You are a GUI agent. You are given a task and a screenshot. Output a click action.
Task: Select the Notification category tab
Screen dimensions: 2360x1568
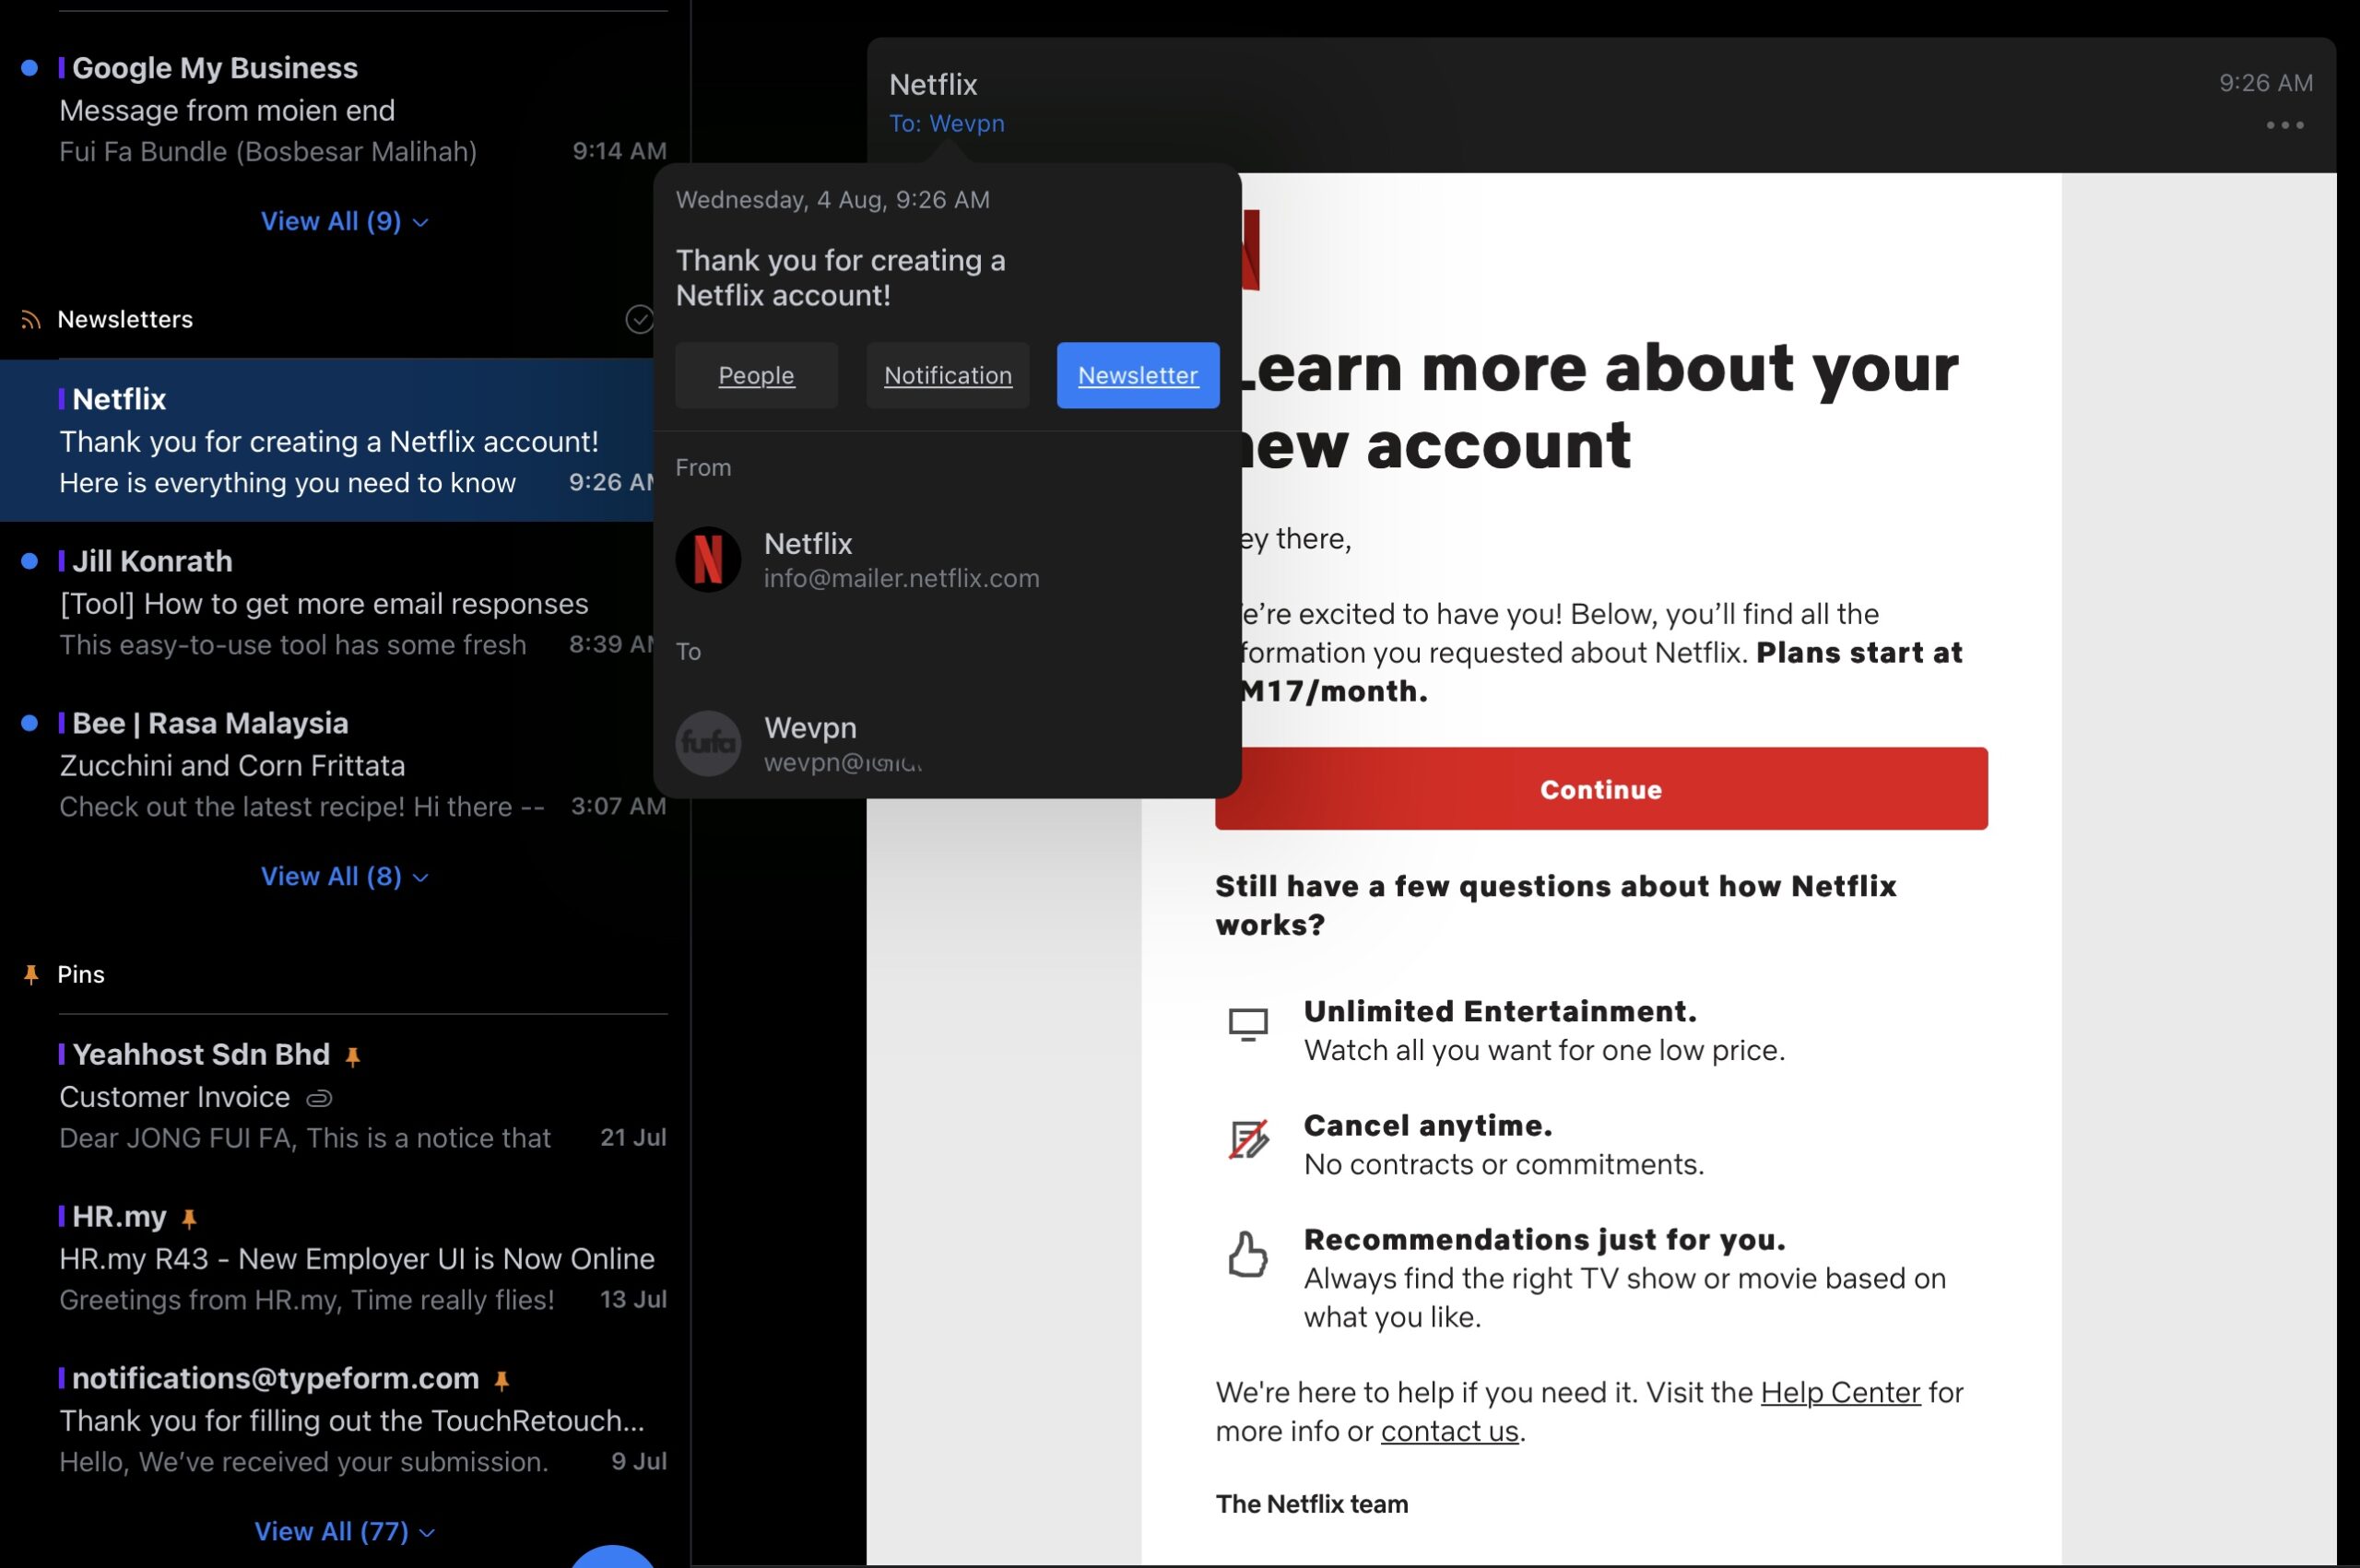(947, 375)
